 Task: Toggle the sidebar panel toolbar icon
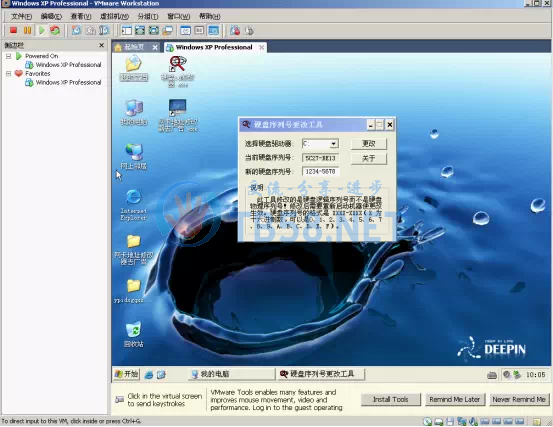coord(126,31)
